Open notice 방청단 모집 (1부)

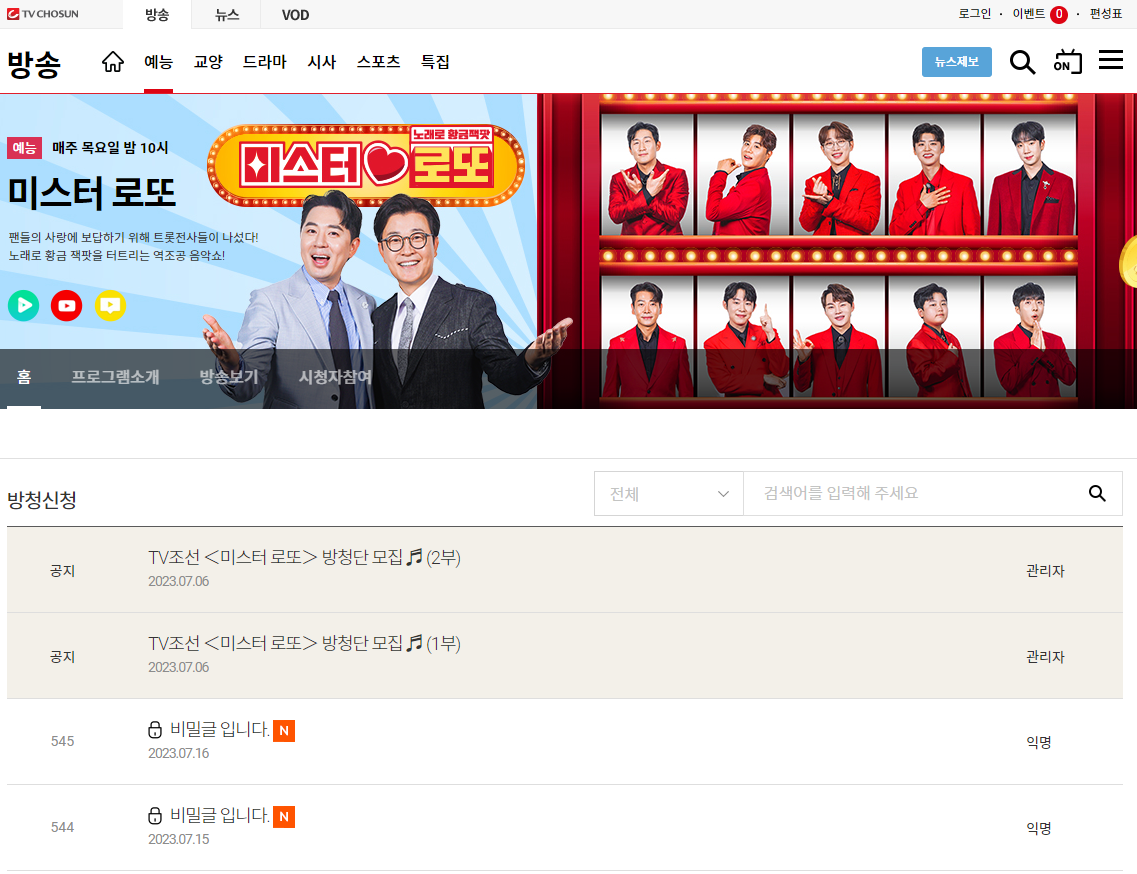click(305, 643)
